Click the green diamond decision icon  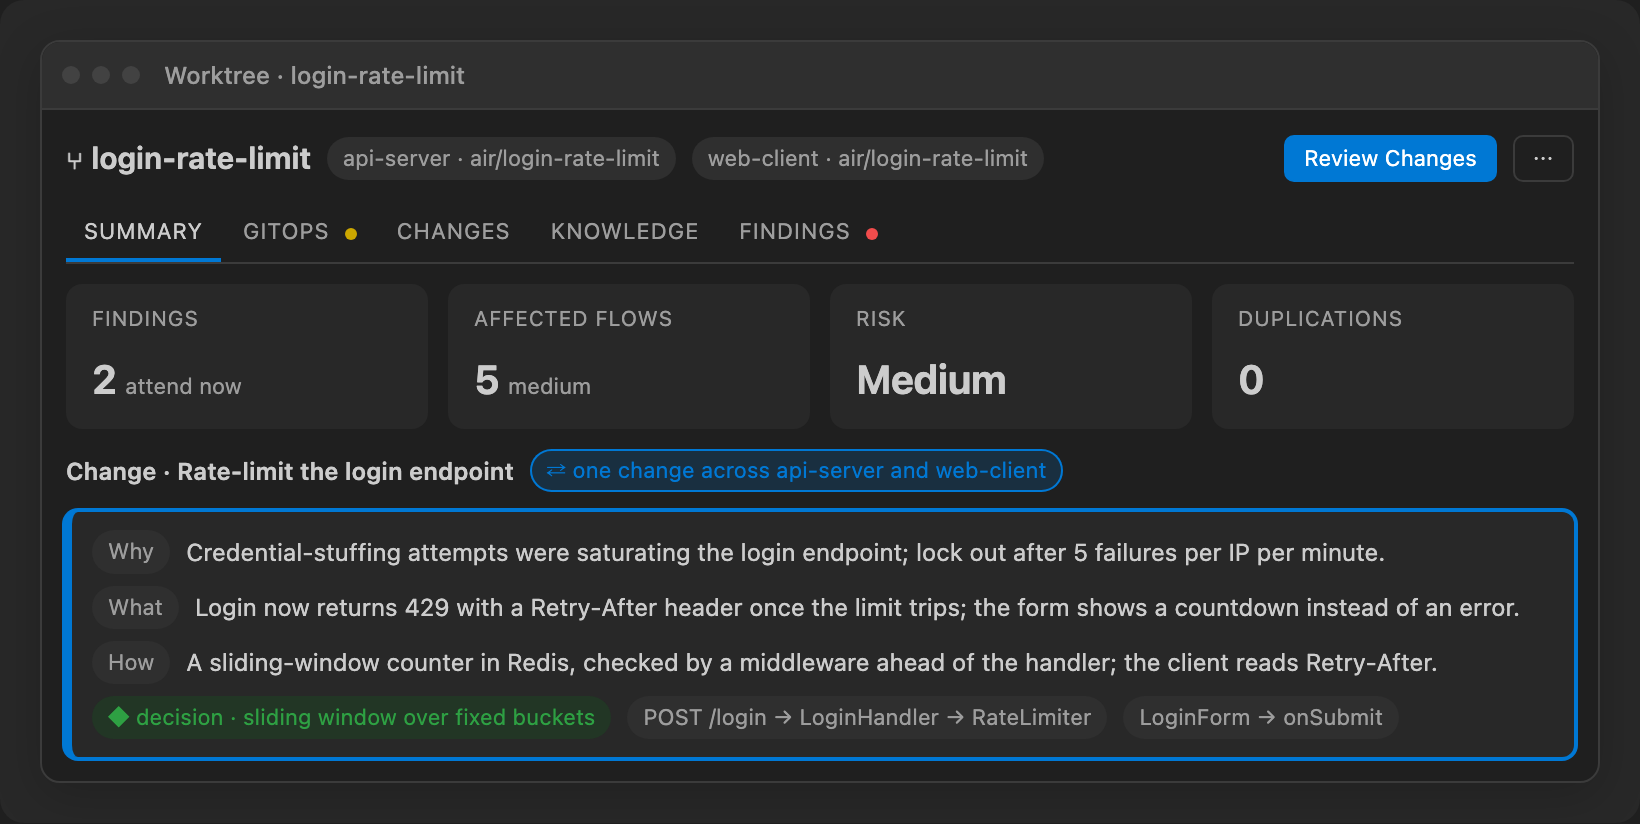coord(119,717)
